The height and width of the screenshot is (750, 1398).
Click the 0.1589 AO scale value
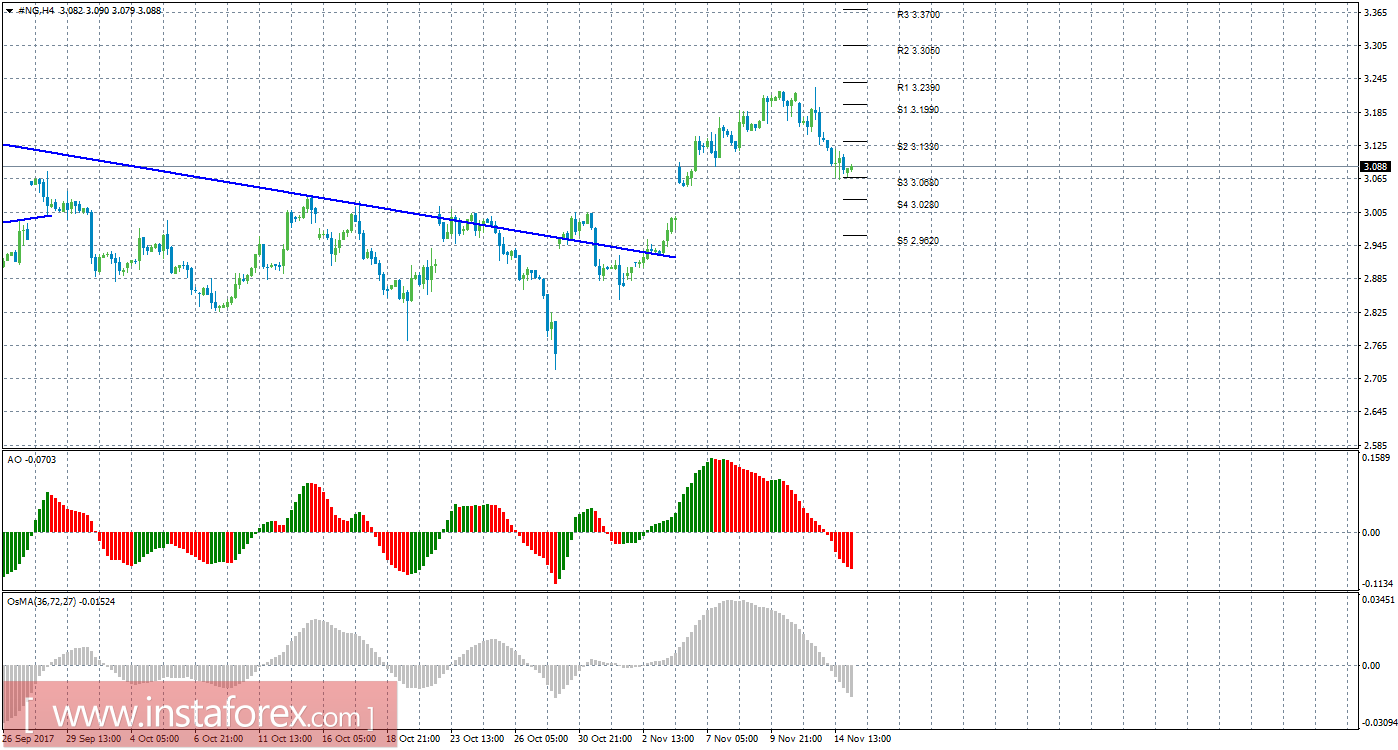[1377, 458]
